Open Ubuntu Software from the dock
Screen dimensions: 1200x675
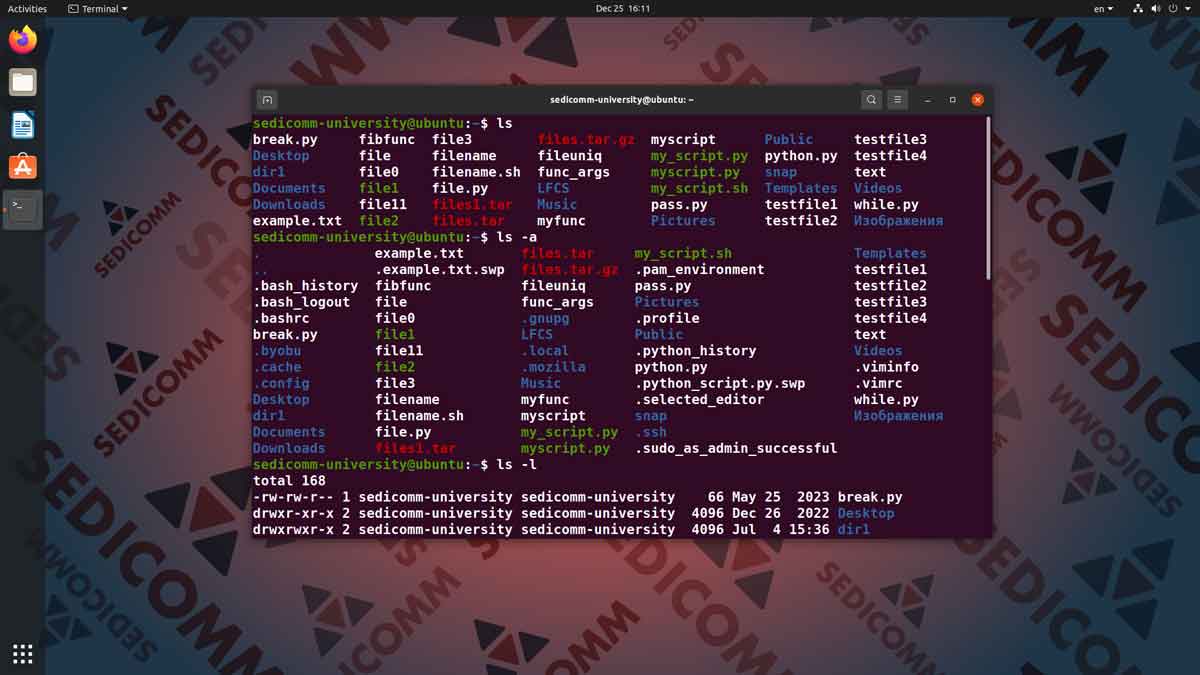pos(22,166)
